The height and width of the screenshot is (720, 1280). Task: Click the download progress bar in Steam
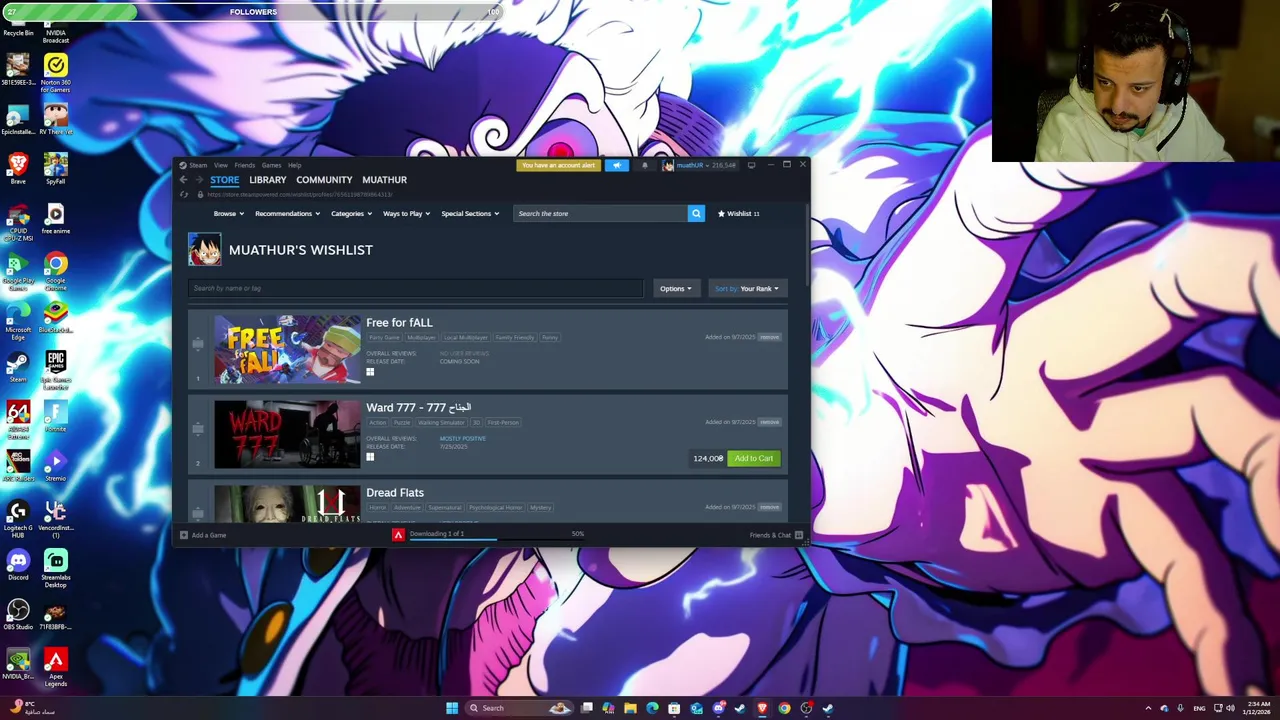point(497,539)
